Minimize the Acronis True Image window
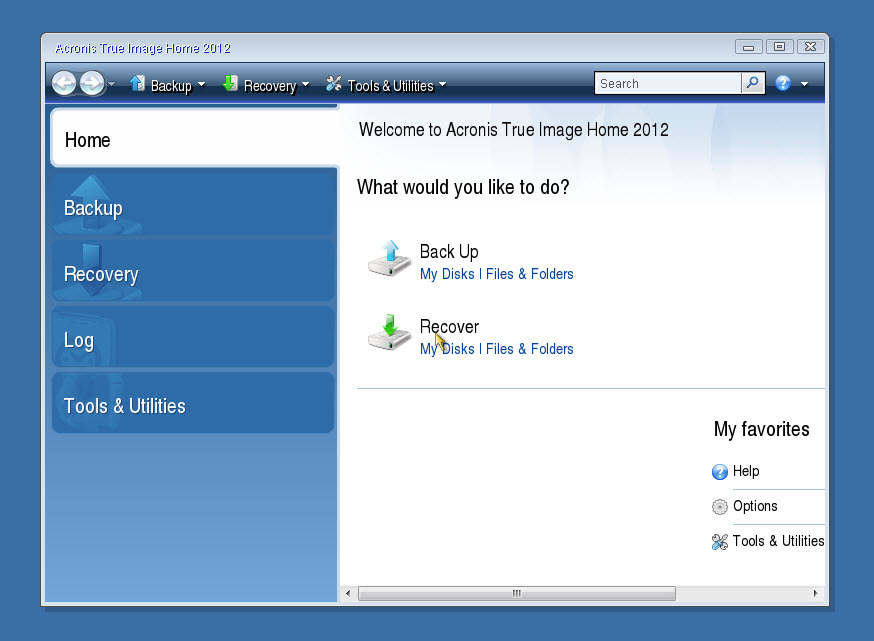This screenshot has width=874, height=641. point(748,47)
